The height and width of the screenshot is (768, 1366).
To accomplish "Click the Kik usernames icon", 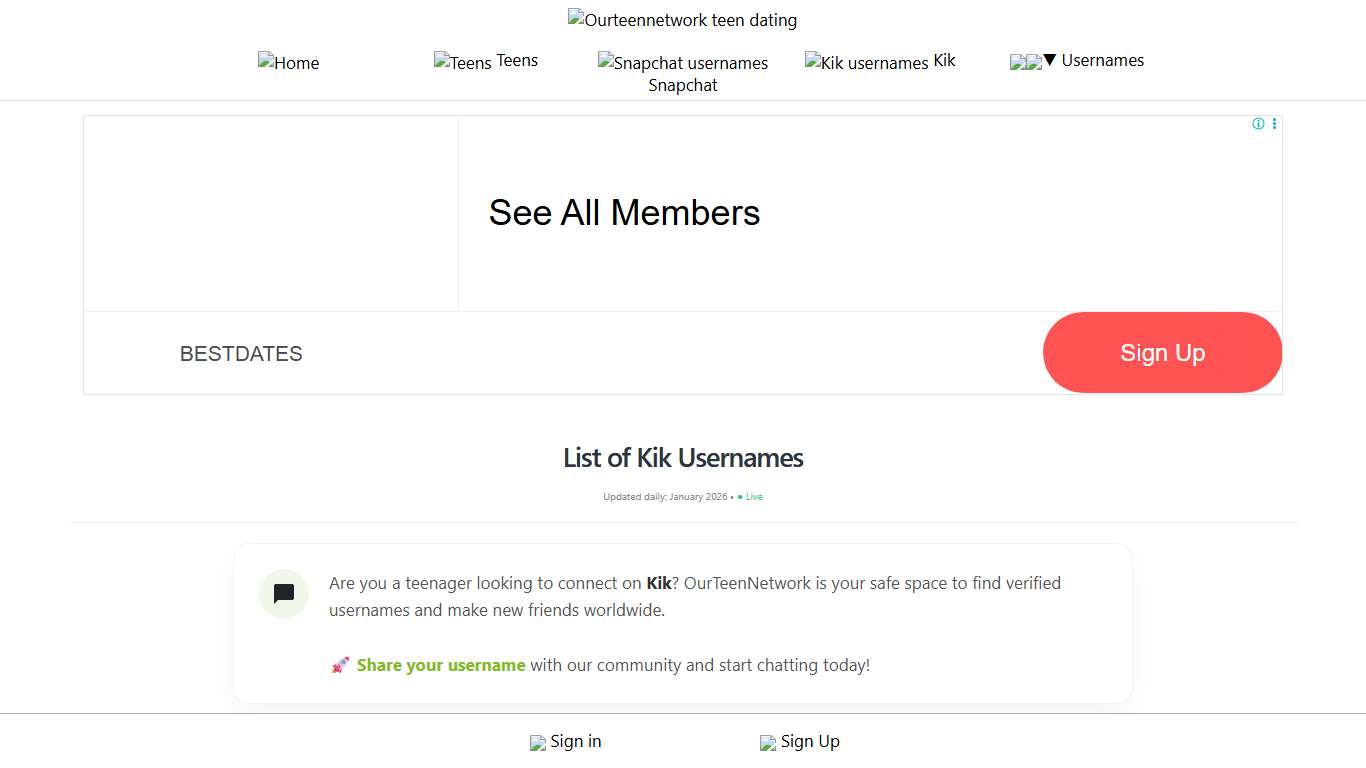I will 812,61.
